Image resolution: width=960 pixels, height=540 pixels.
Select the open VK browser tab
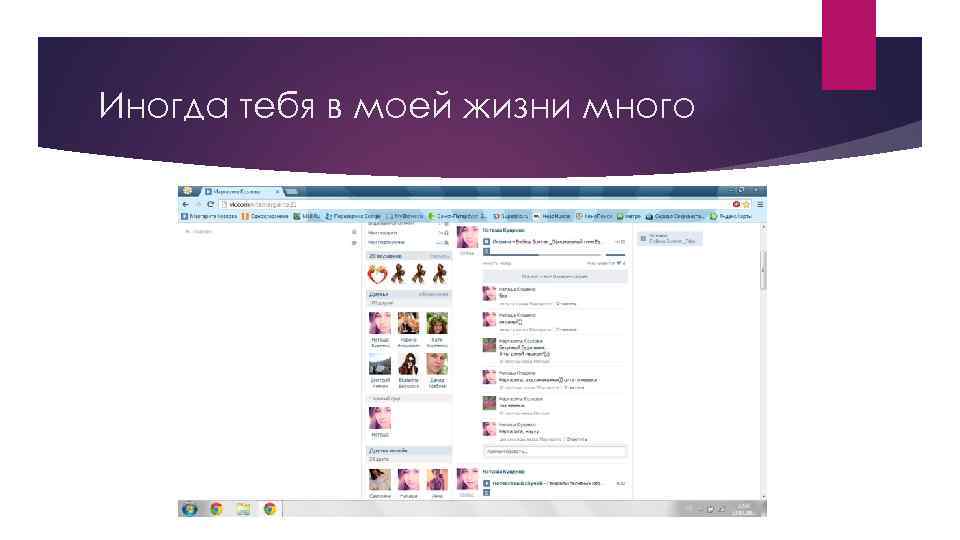(x=242, y=192)
